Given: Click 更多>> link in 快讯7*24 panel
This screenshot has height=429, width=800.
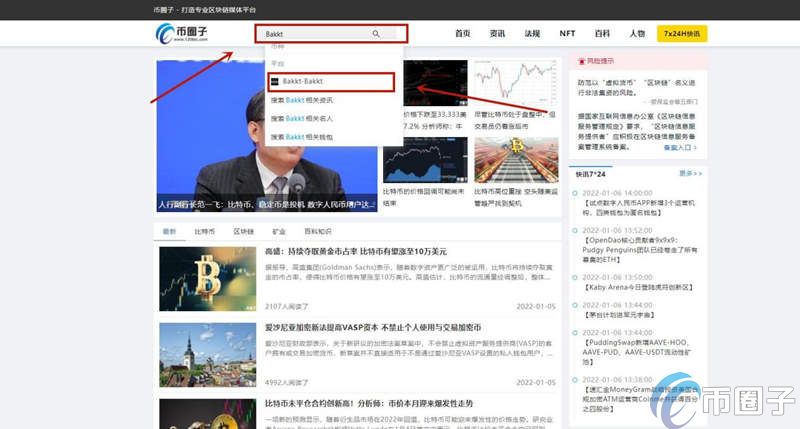Looking at the screenshot, I should 691,174.
